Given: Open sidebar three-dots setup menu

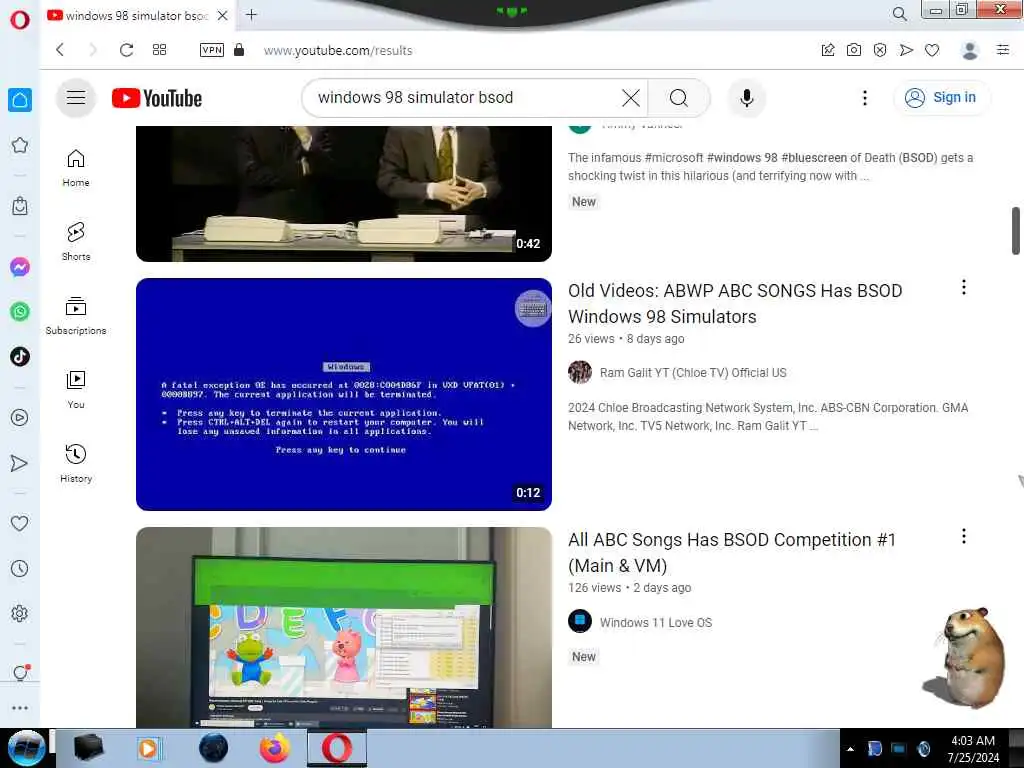Looking at the screenshot, I should [20, 708].
